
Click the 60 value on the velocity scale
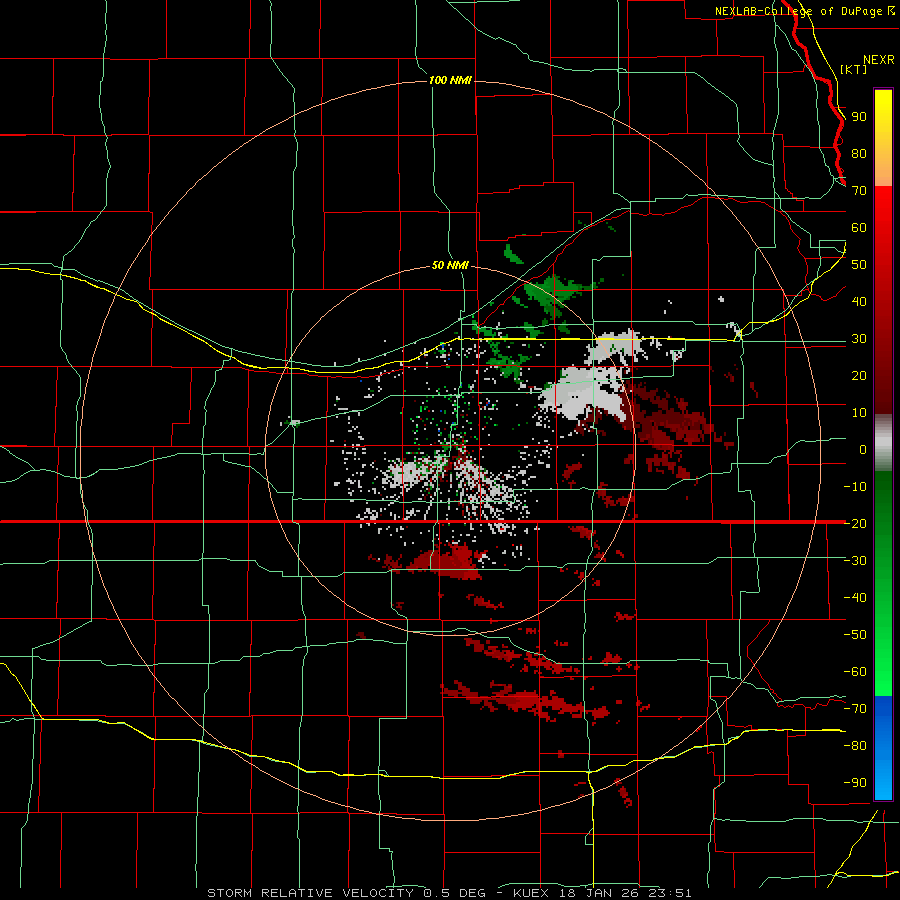tap(859, 227)
